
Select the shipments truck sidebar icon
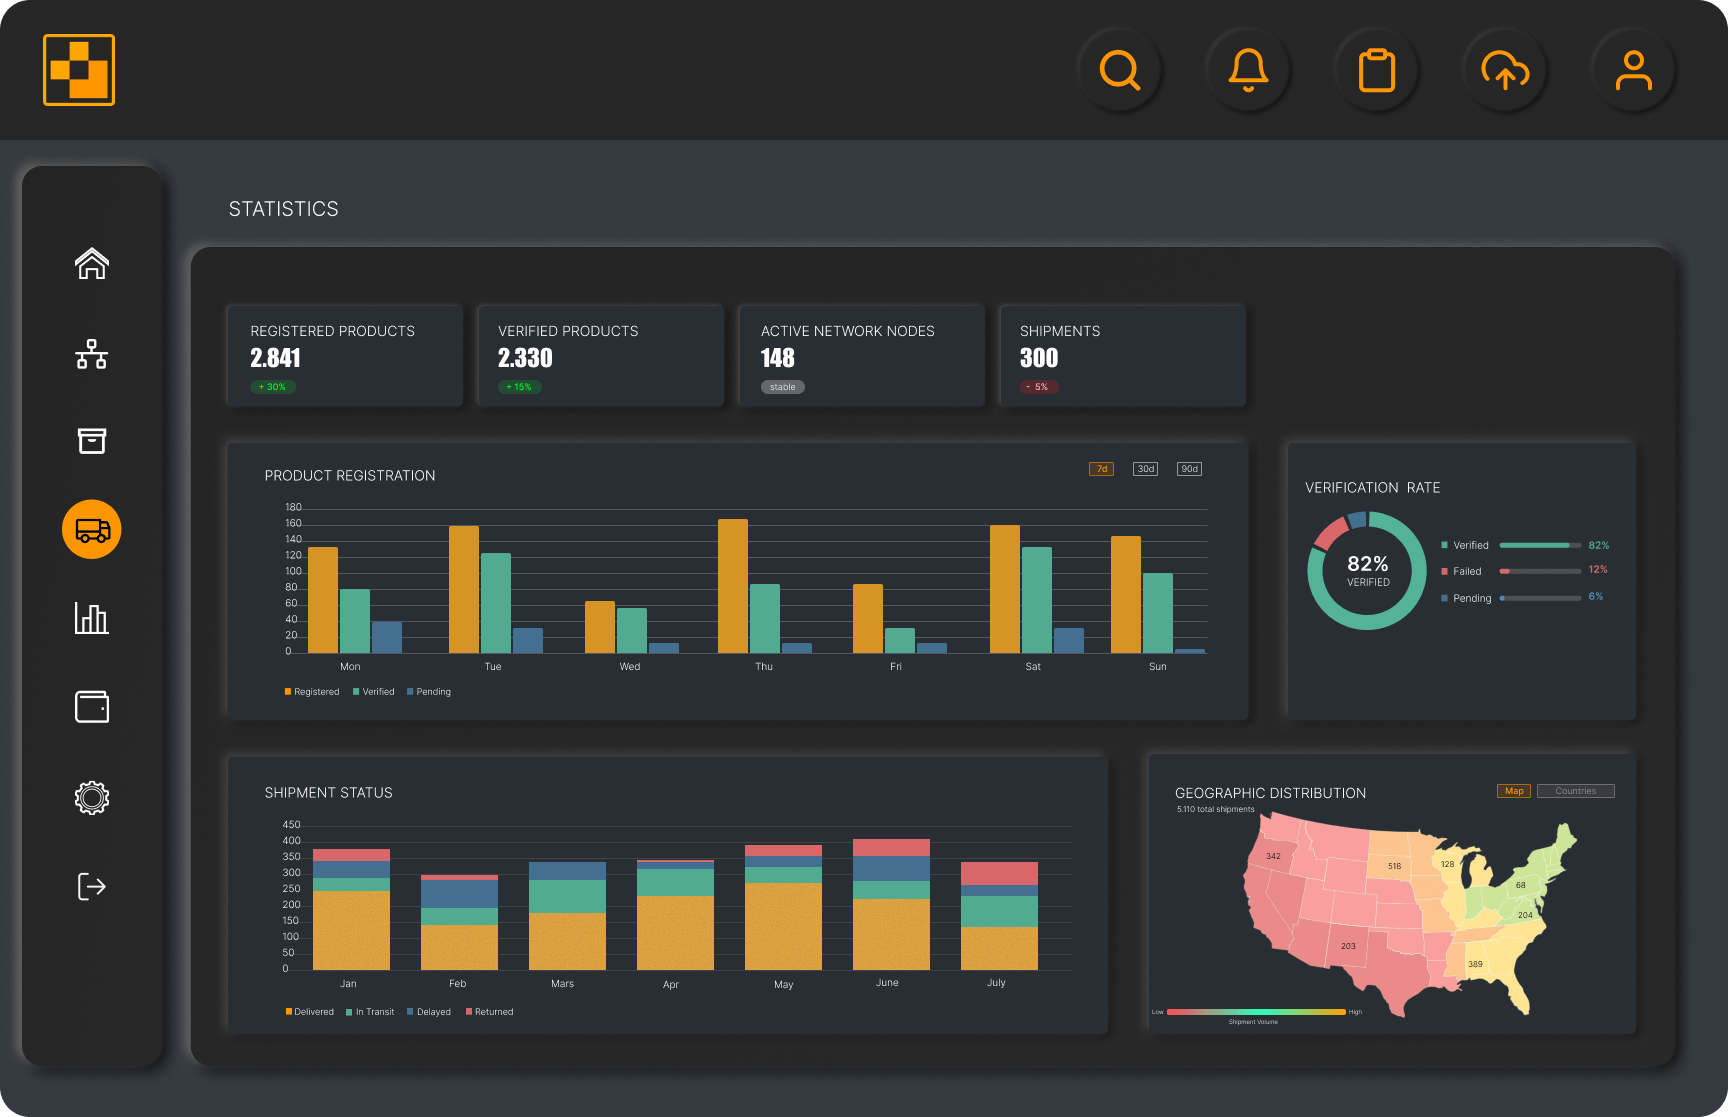(92, 529)
